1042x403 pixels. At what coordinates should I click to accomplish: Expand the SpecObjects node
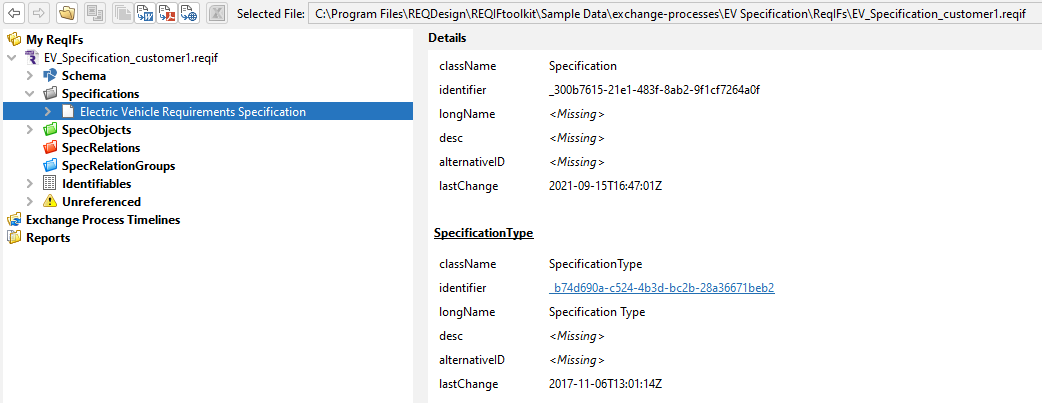(30, 130)
